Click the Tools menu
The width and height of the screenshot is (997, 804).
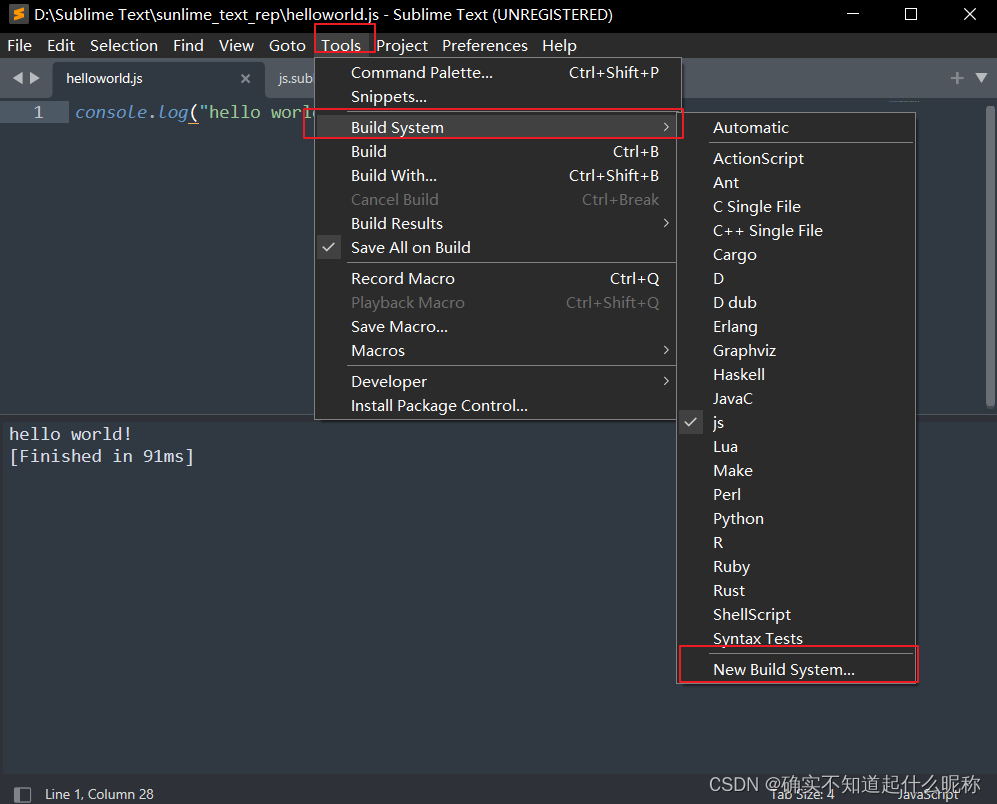point(341,46)
